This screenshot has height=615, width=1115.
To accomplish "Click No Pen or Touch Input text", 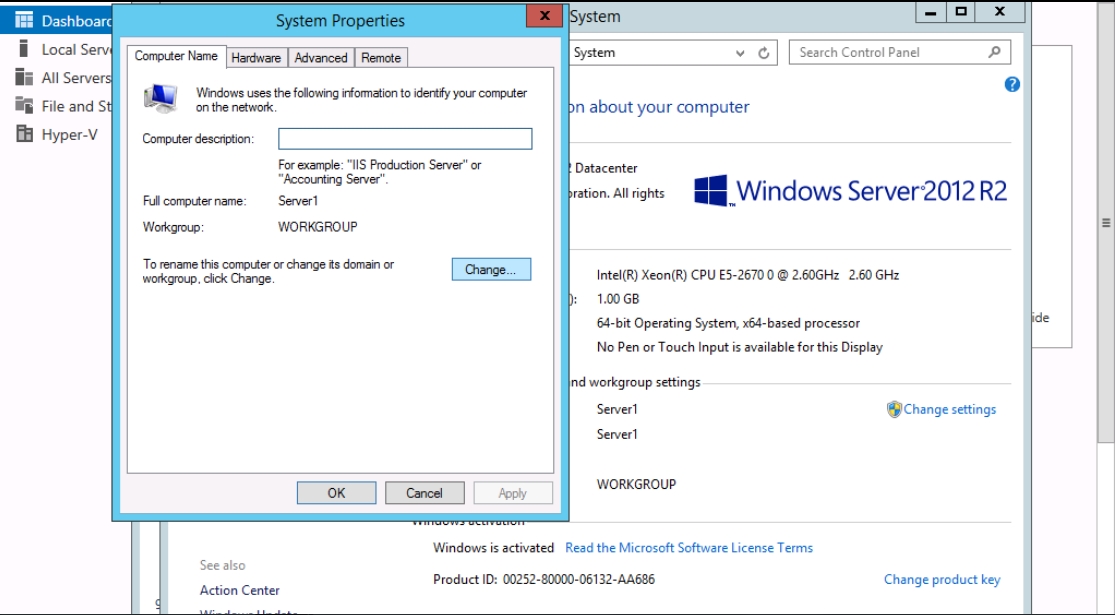I will point(740,348).
